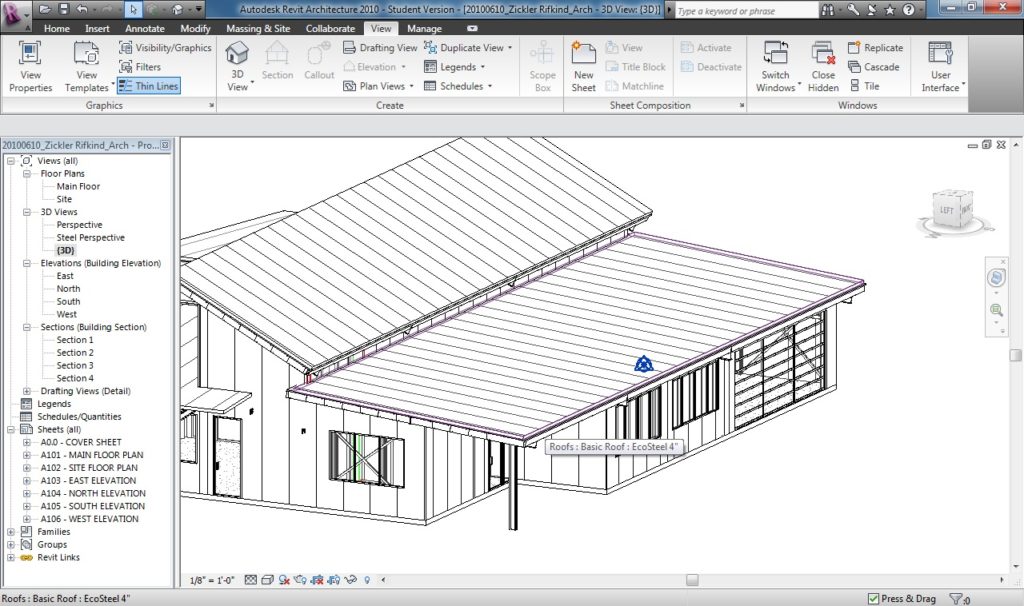Open the Manage ribbon tab
1024x606 pixels.
point(424,29)
